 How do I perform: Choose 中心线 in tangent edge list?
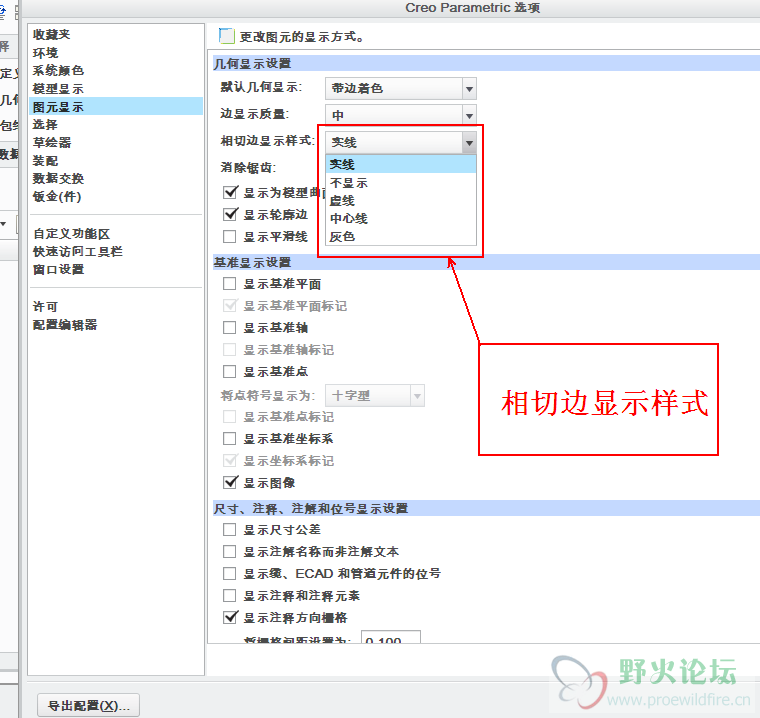[401, 218]
